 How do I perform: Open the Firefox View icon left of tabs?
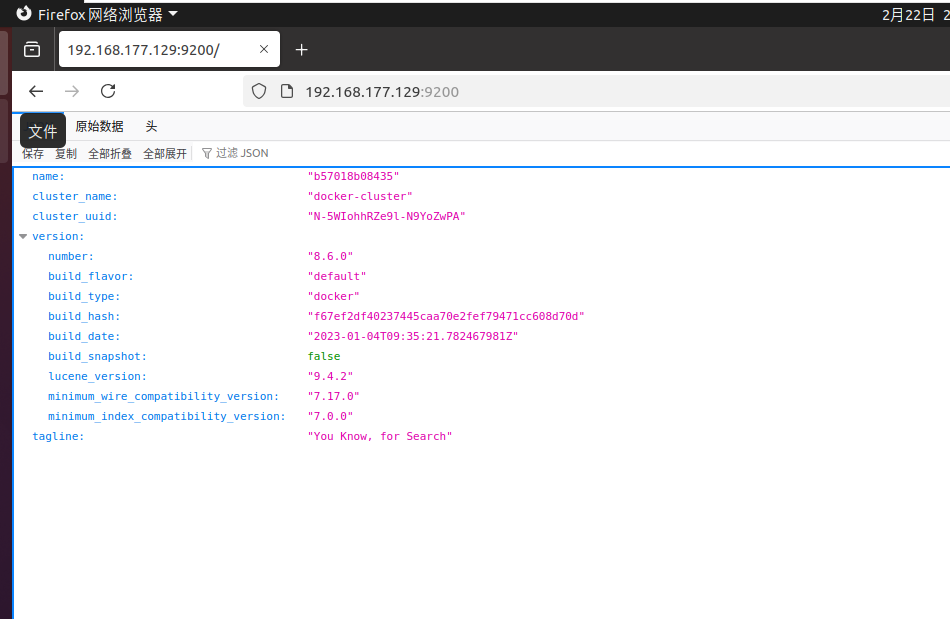coord(32,50)
